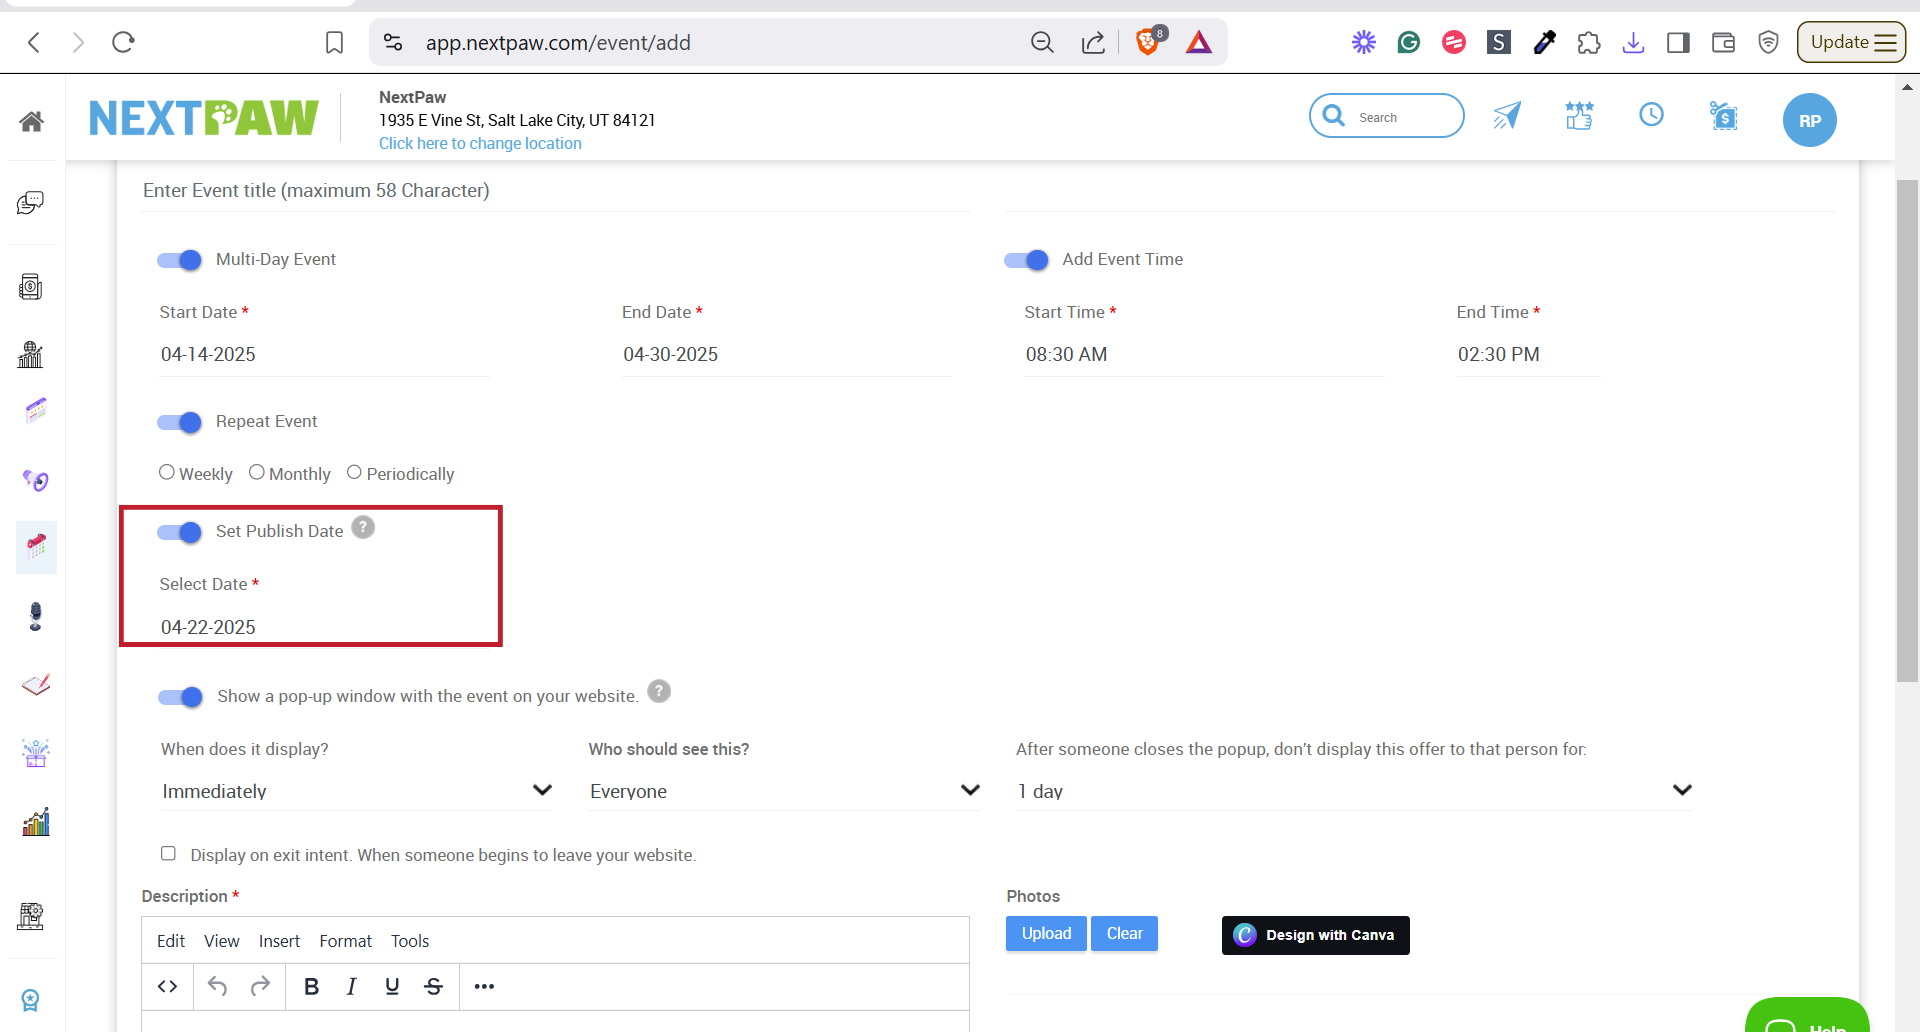This screenshot has height=1032, width=1920.
Task: Click the Clear photos button
Action: point(1124,933)
